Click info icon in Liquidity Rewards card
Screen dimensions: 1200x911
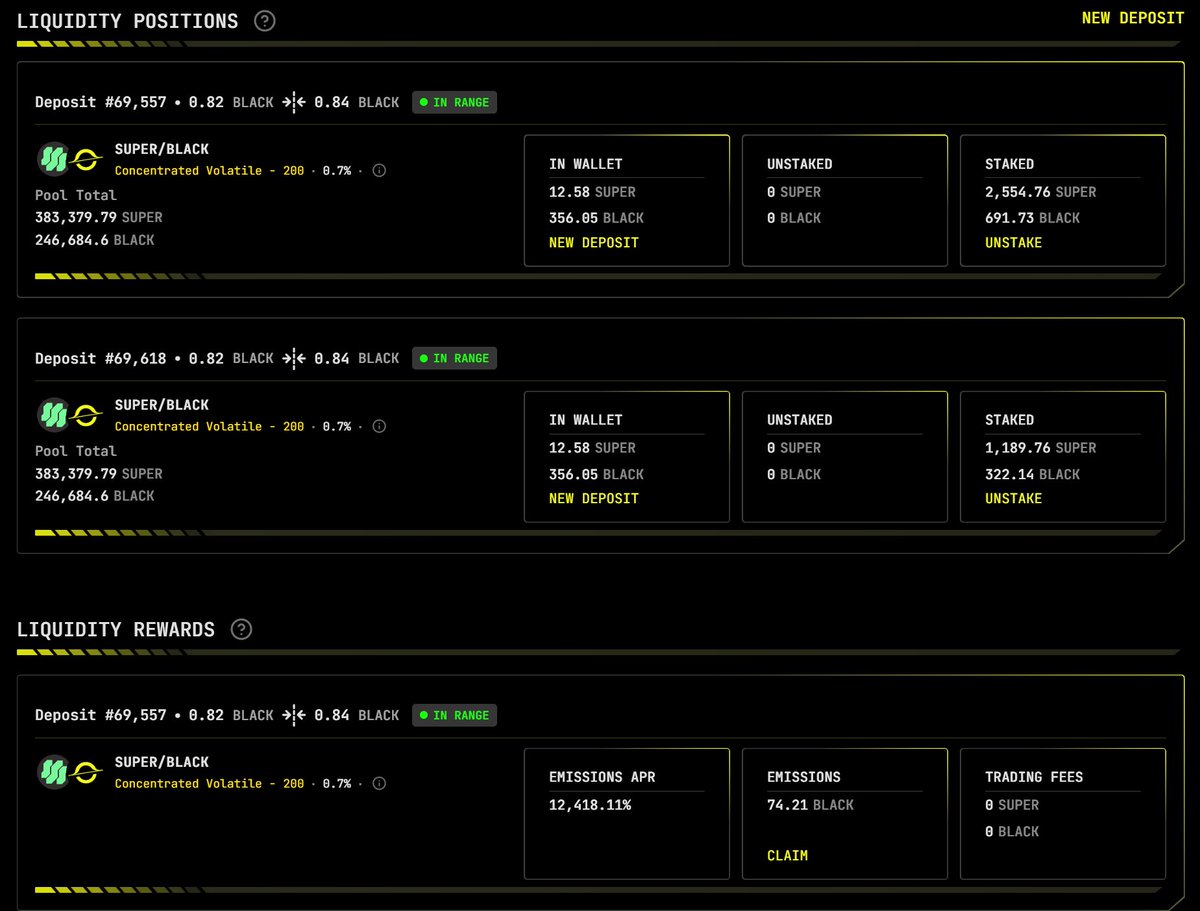[x=379, y=784]
